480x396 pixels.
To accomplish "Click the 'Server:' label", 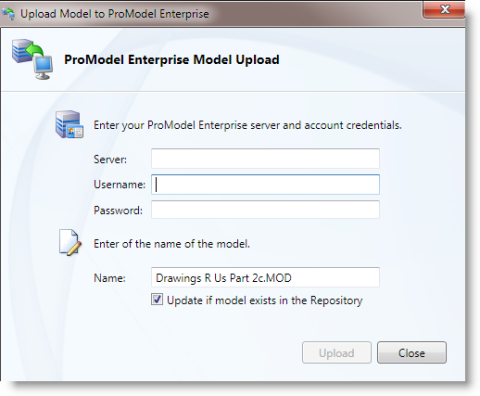I will 110,159.
